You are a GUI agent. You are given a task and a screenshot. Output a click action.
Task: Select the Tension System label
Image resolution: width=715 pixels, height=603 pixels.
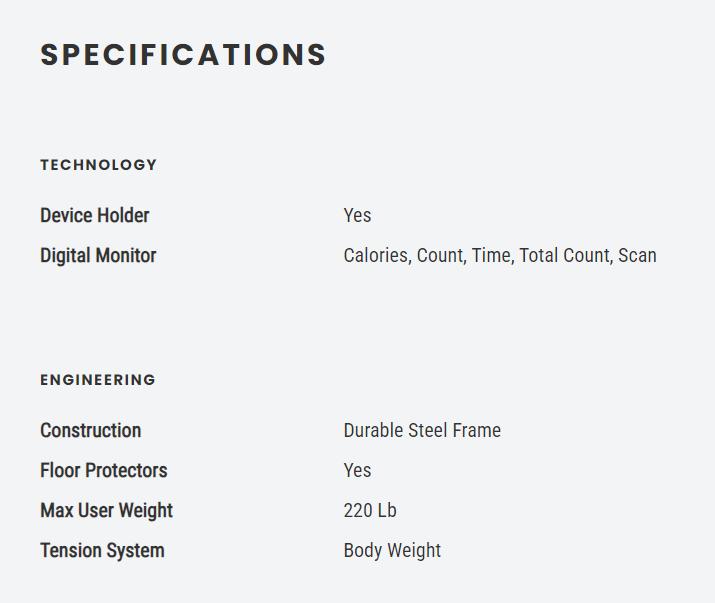[102, 550]
